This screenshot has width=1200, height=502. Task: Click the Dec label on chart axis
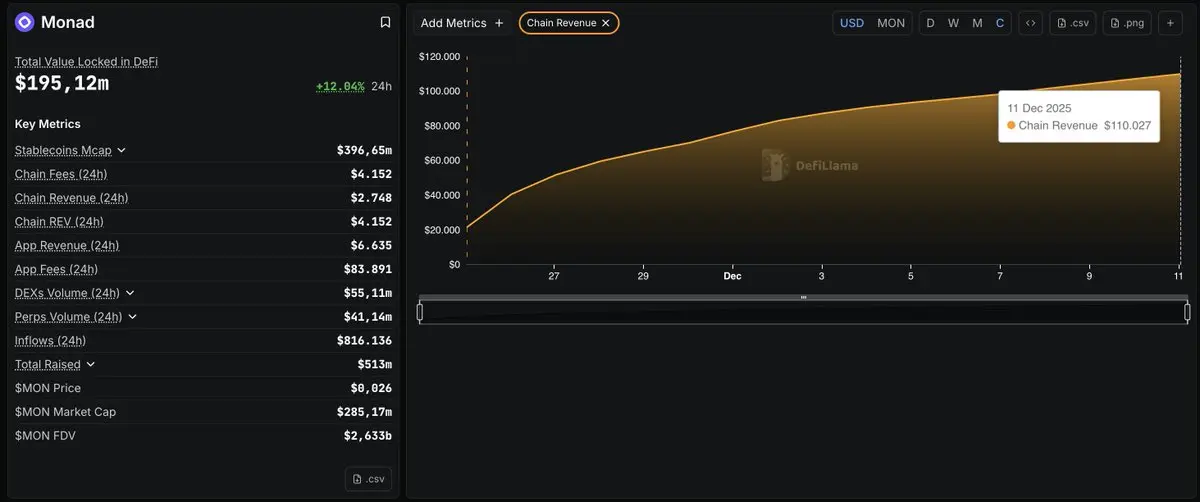(733, 276)
